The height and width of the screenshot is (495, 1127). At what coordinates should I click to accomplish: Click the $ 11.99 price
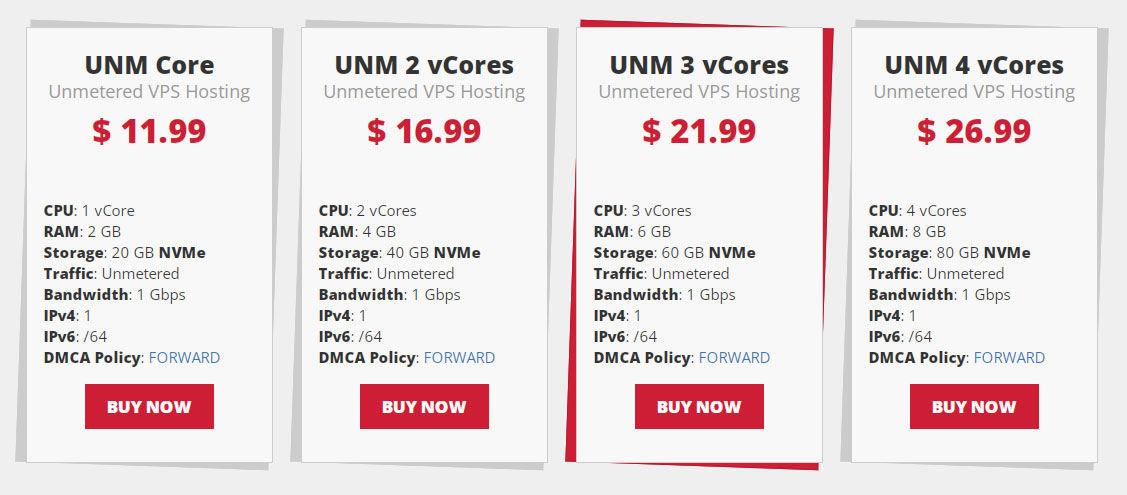[x=150, y=131]
